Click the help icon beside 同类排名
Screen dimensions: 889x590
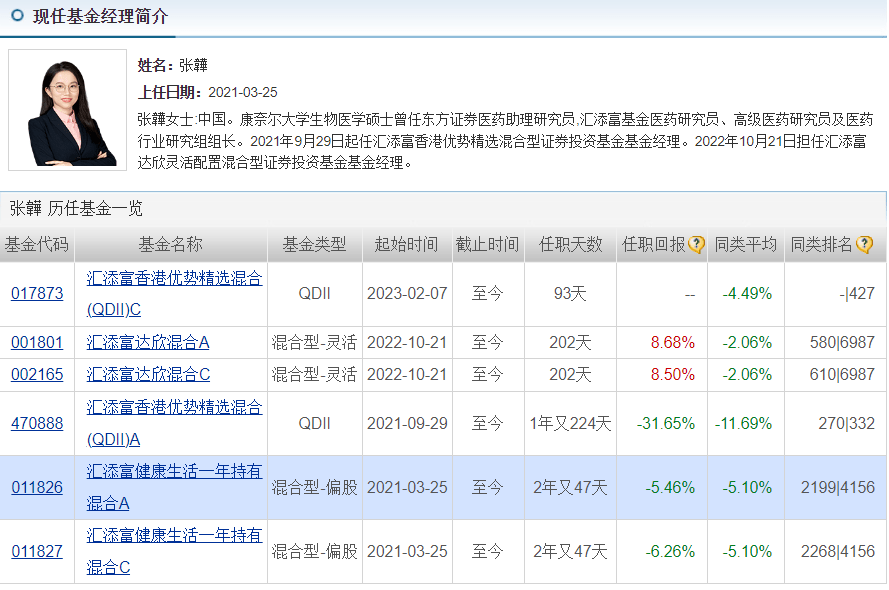coord(864,245)
